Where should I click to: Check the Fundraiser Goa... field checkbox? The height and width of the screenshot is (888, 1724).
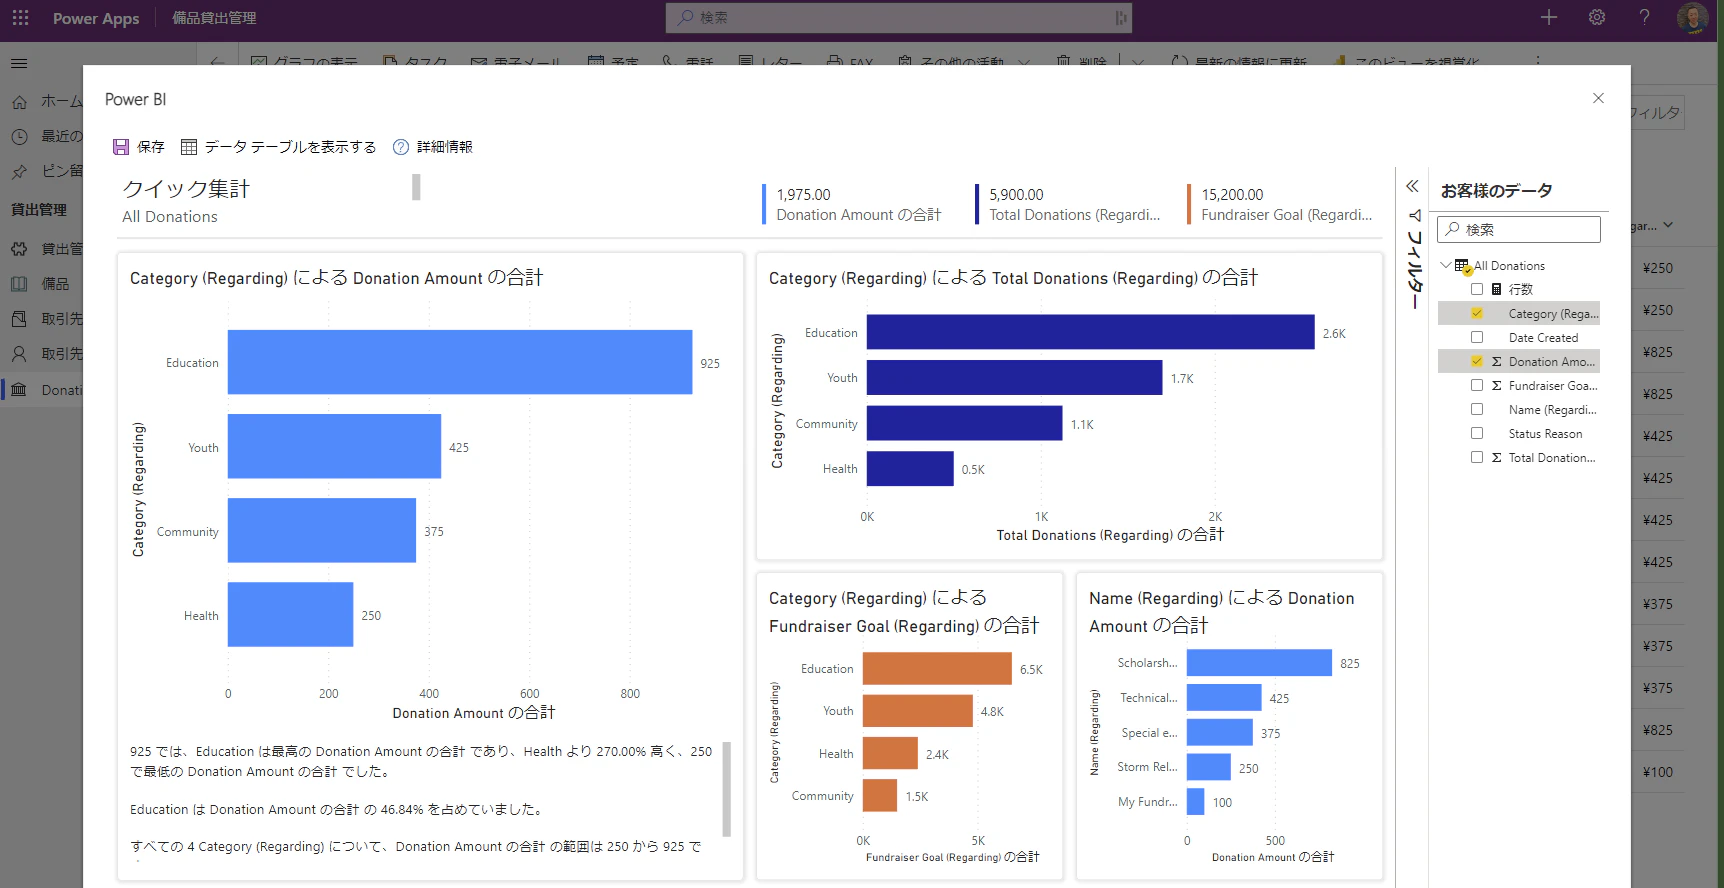(x=1477, y=385)
